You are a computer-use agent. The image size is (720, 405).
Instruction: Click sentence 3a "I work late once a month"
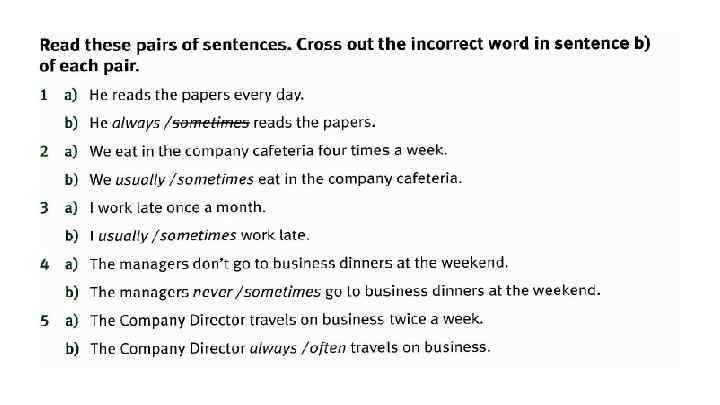point(177,208)
